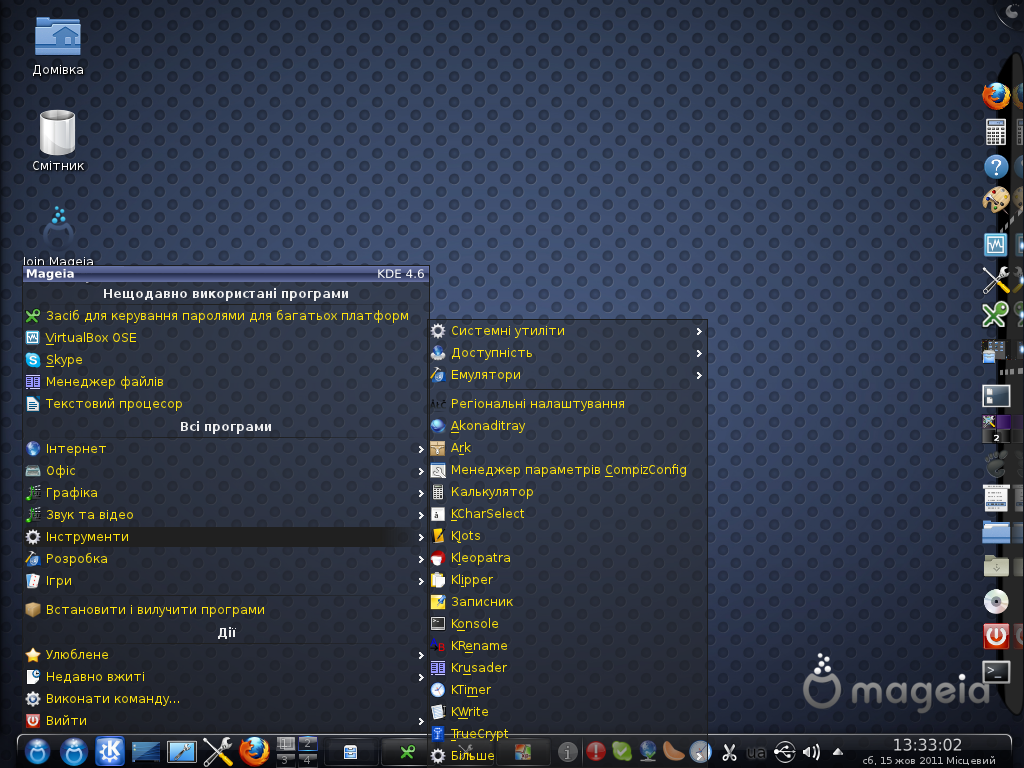Click the wrench tools icon in taskbar
The width and height of the screenshot is (1024, 768).
coord(217,751)
